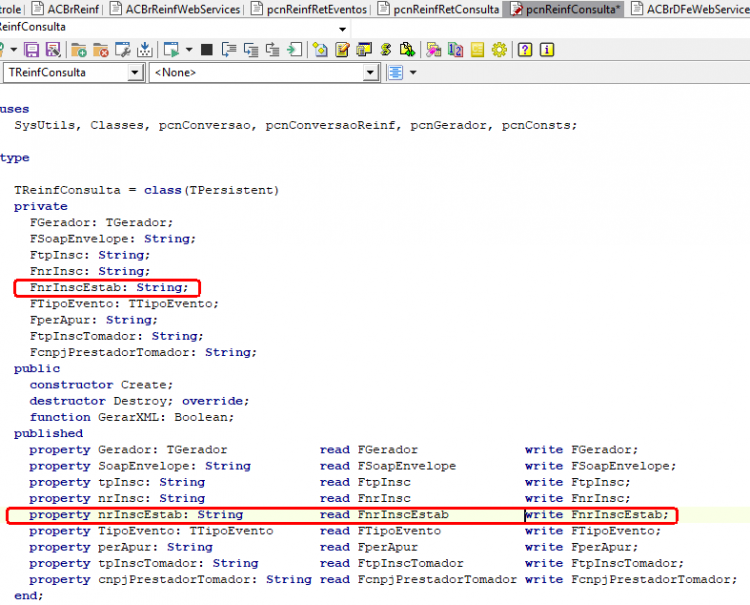Click the 'type' keyword line
The image size is (750, 605).
(14, 158)
